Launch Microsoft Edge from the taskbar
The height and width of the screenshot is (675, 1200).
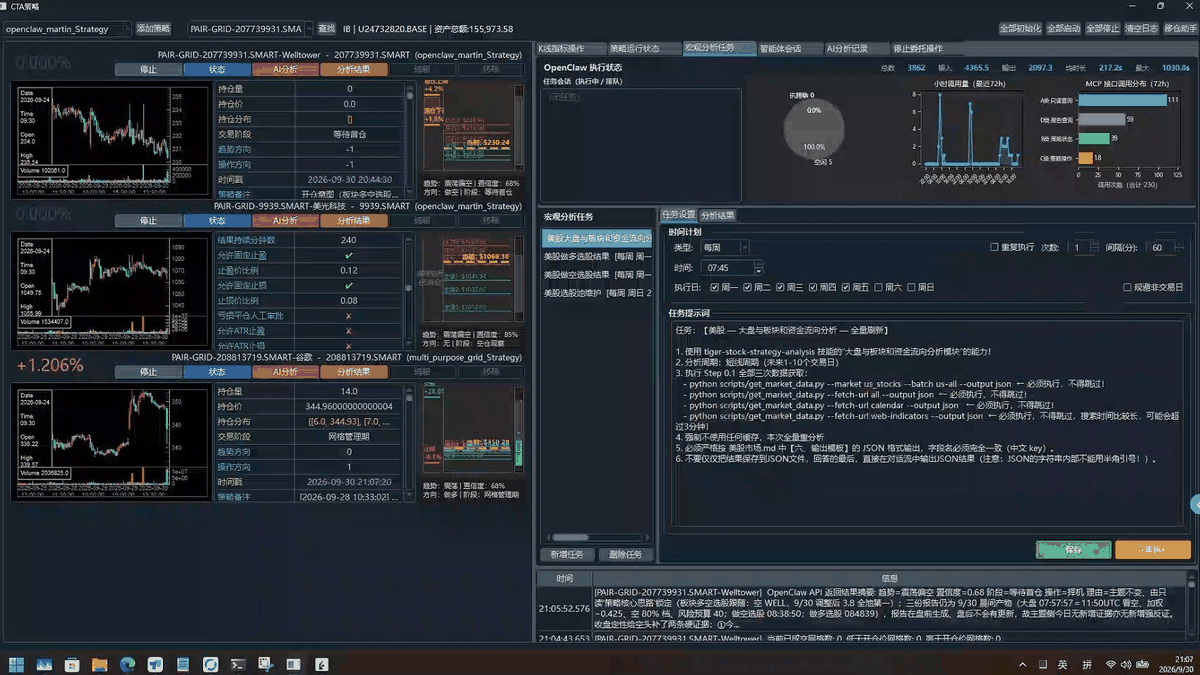point(127,664)
